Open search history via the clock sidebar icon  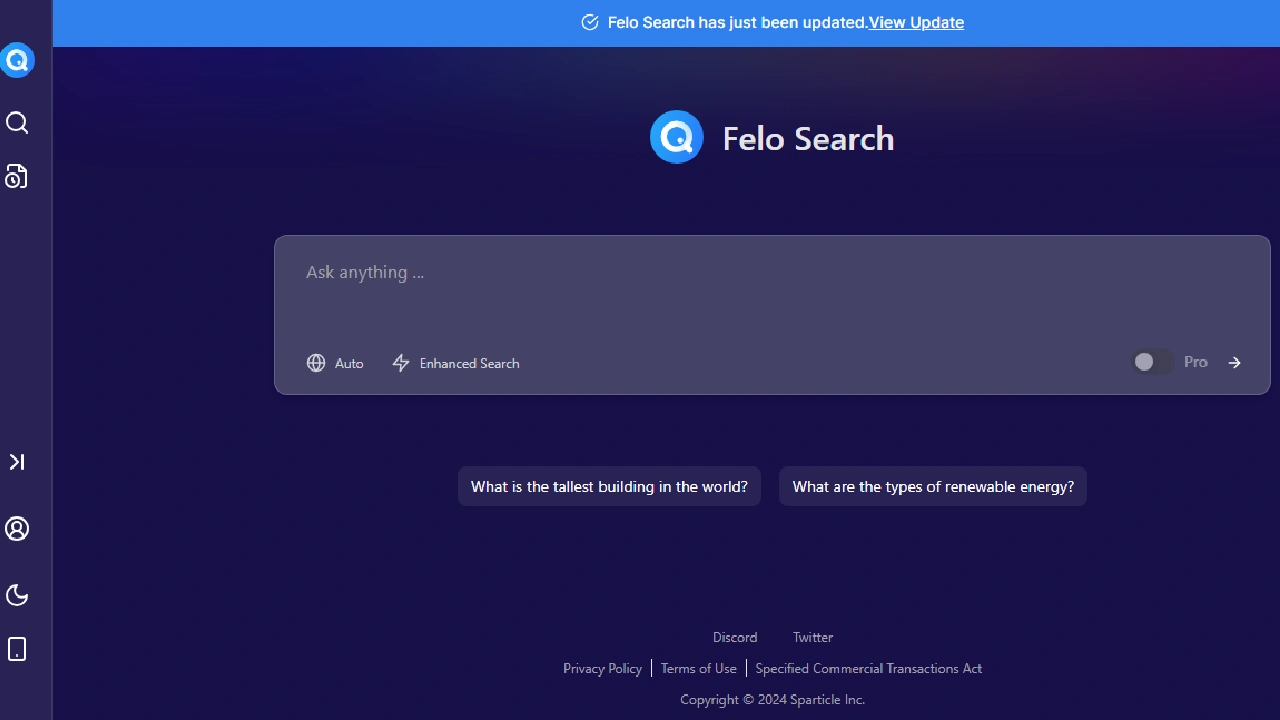coord(16,176)
